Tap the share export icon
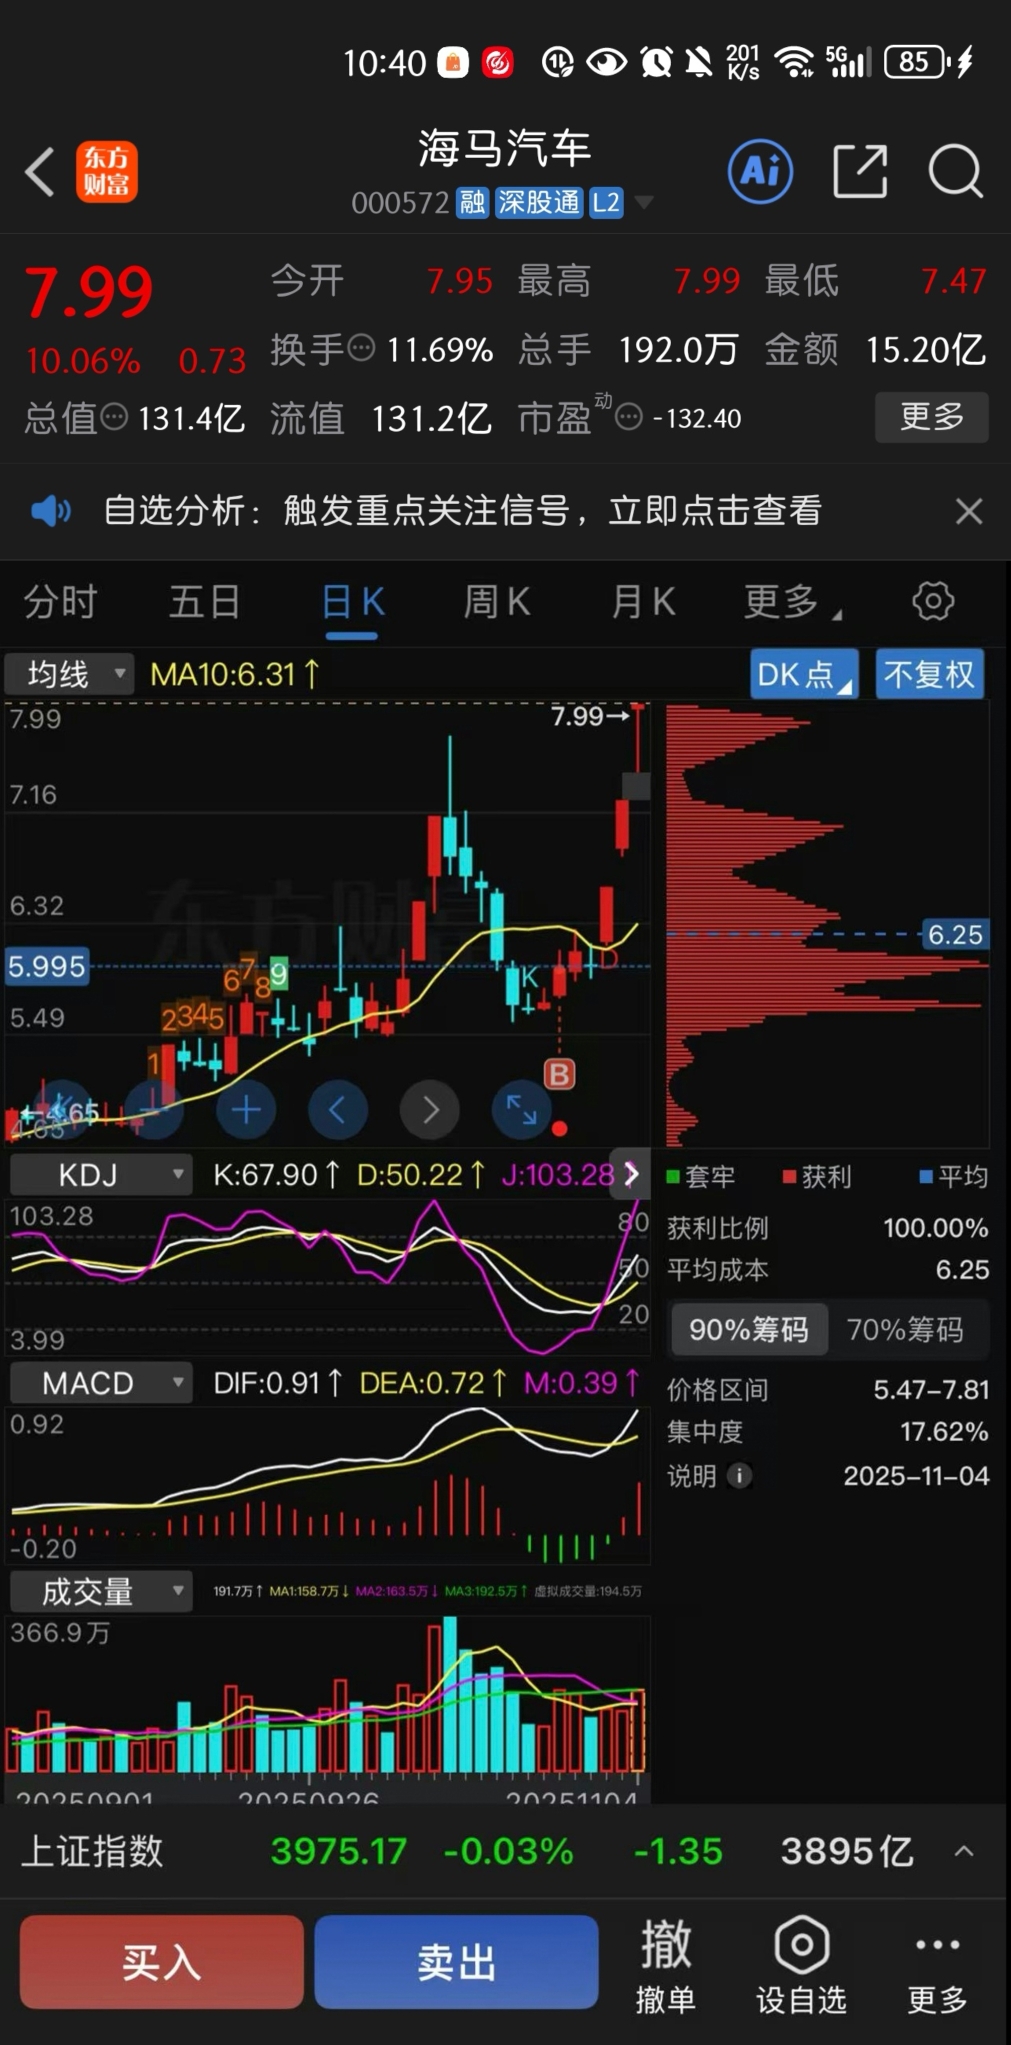Viewport: 1011px width, 2045px height. tap(860, 171)
